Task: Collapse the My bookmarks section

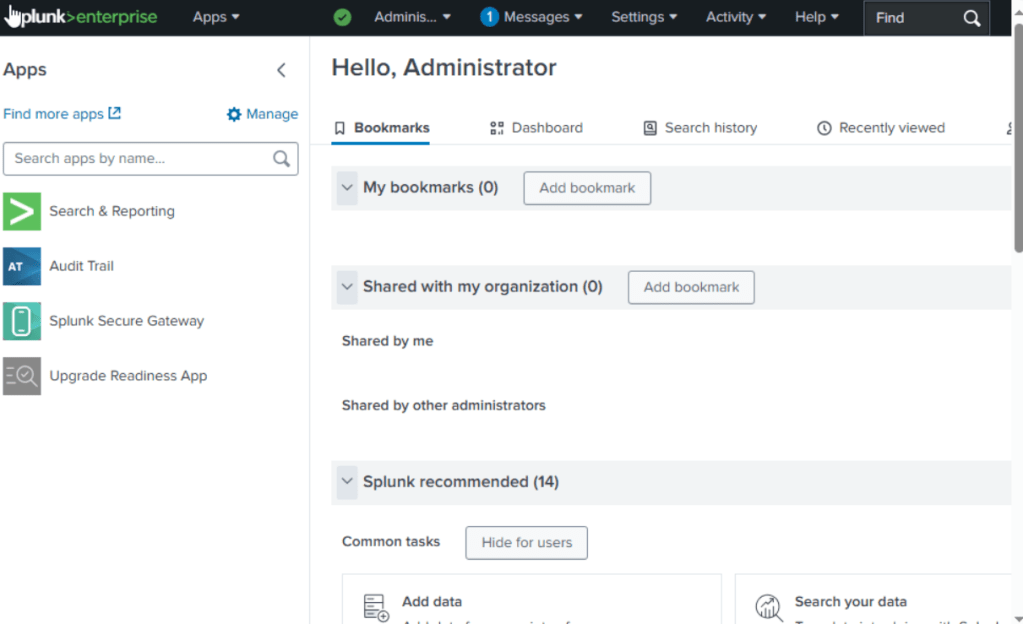Action: click(x=347, y=188)
